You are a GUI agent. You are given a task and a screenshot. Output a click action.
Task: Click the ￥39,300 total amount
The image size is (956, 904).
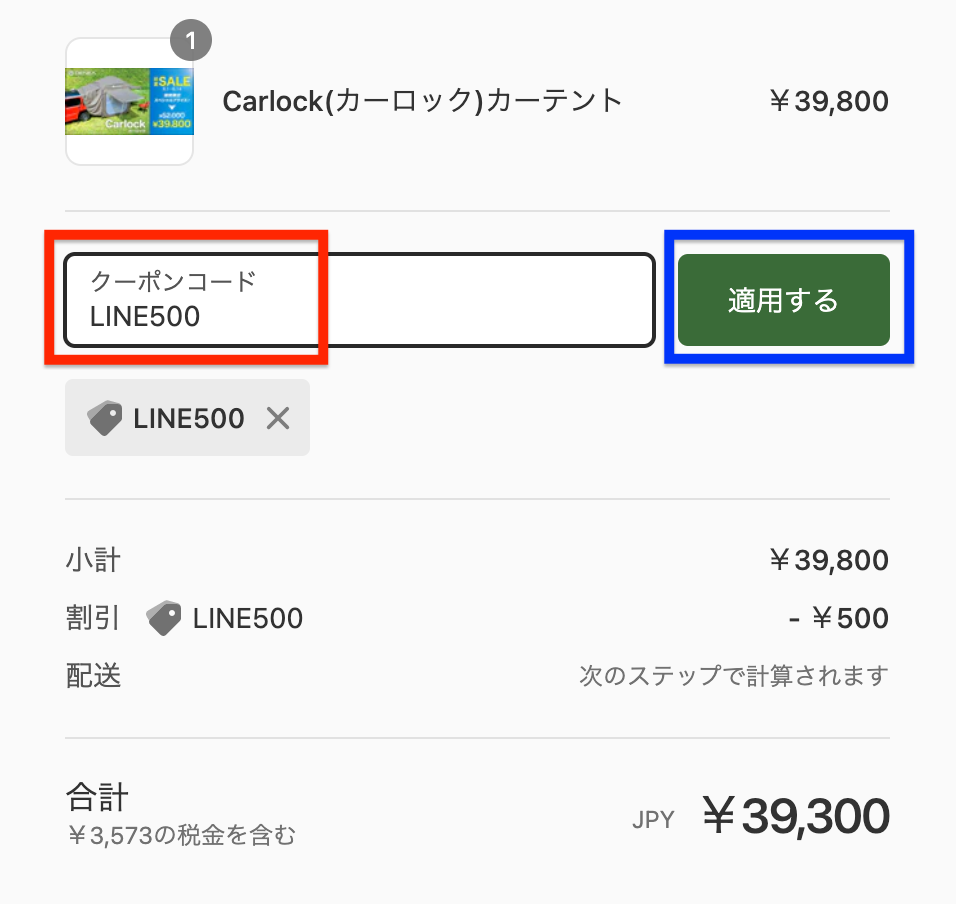796,816
